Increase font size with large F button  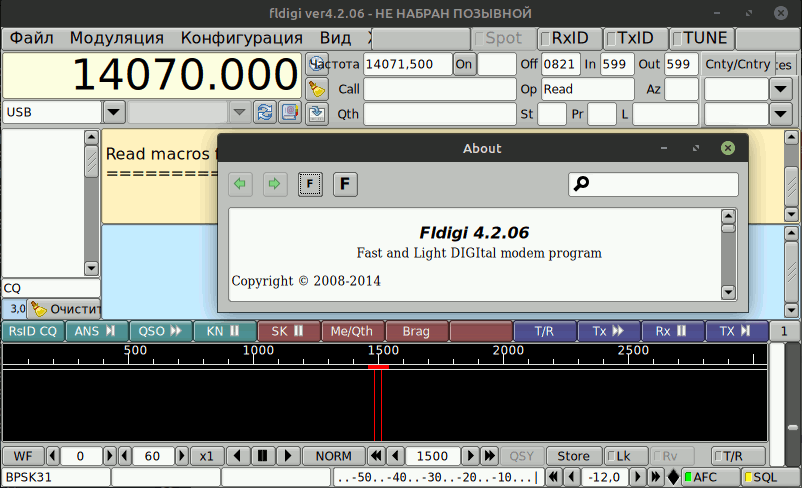click(345, 184)
